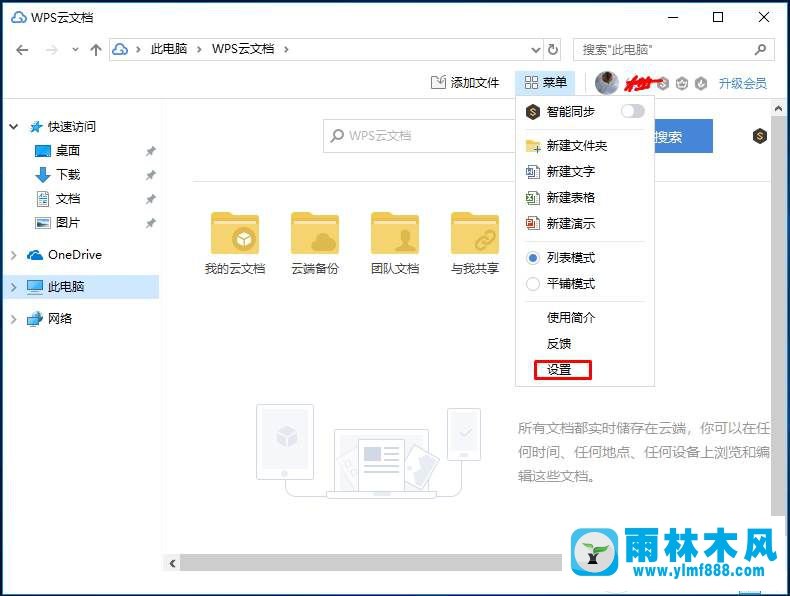This screenshot has width=790, height=596.
Task: Select 文档 in quick access
Action: click(68, 198)
